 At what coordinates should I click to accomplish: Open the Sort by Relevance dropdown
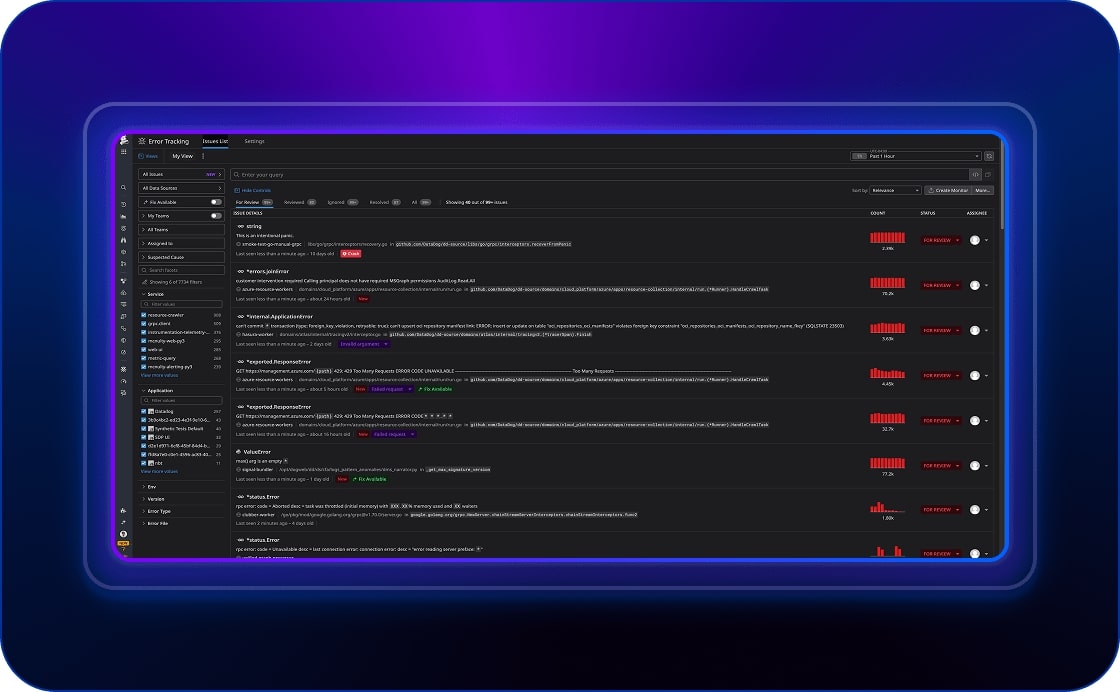(896, 190)
